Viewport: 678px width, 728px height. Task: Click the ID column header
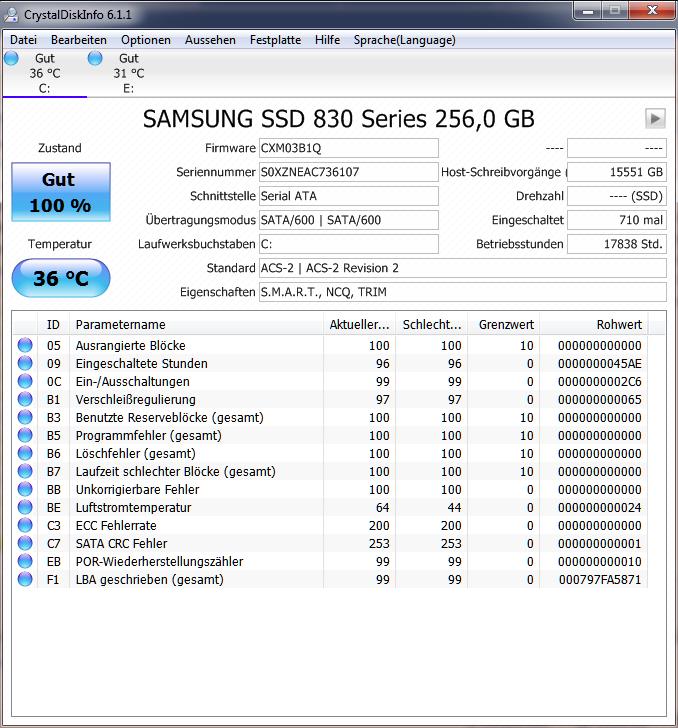tap(53, 325)
